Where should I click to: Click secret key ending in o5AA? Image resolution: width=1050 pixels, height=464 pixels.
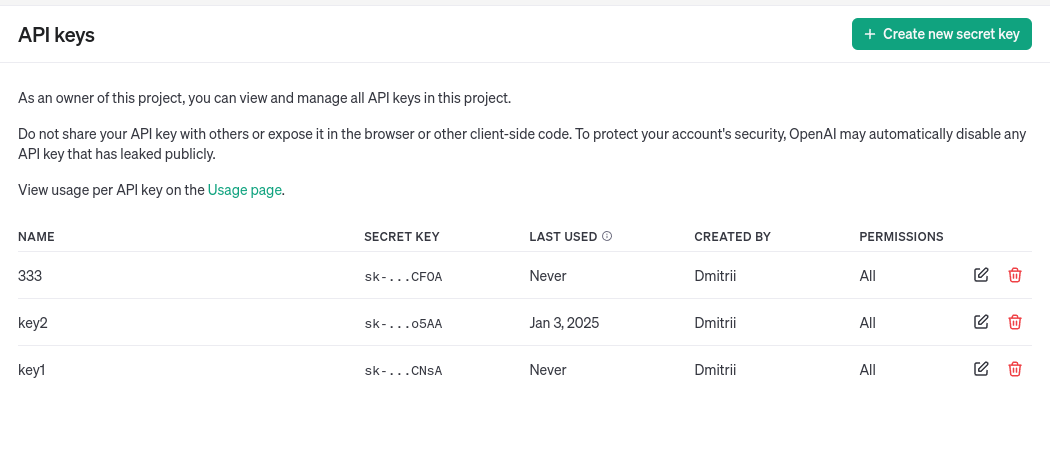[403, 324]
